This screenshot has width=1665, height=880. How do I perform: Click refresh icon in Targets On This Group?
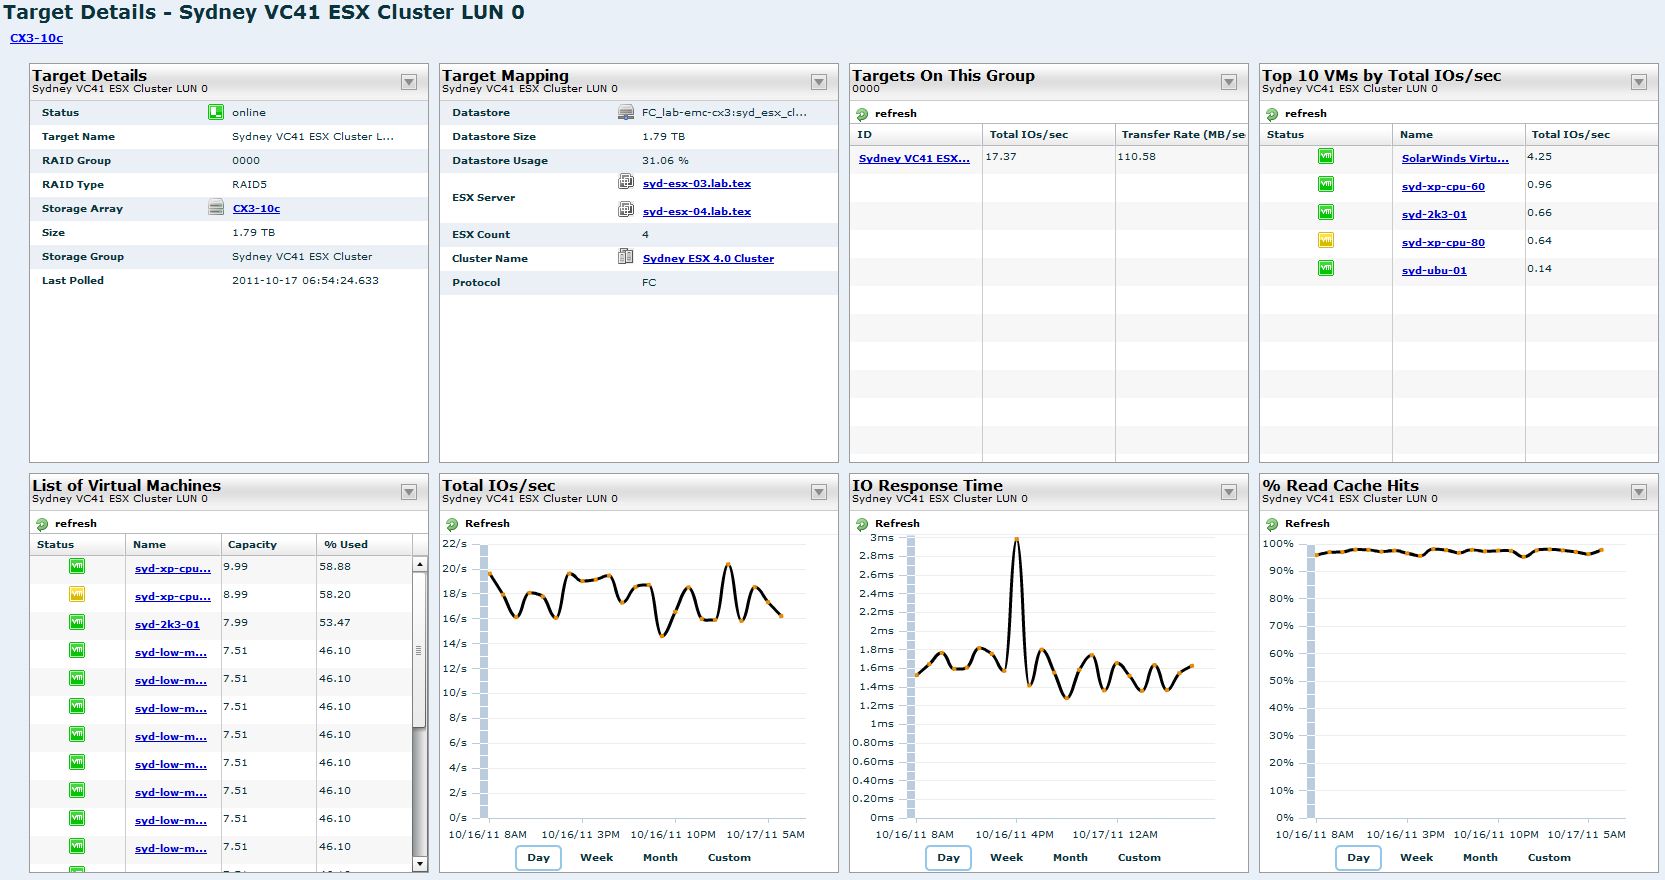coord(862,114)
